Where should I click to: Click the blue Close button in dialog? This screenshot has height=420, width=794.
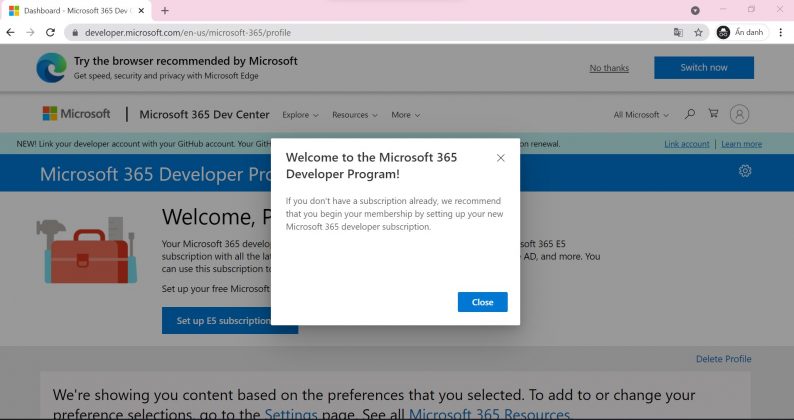pyautogui.click(x=482, y=302)
